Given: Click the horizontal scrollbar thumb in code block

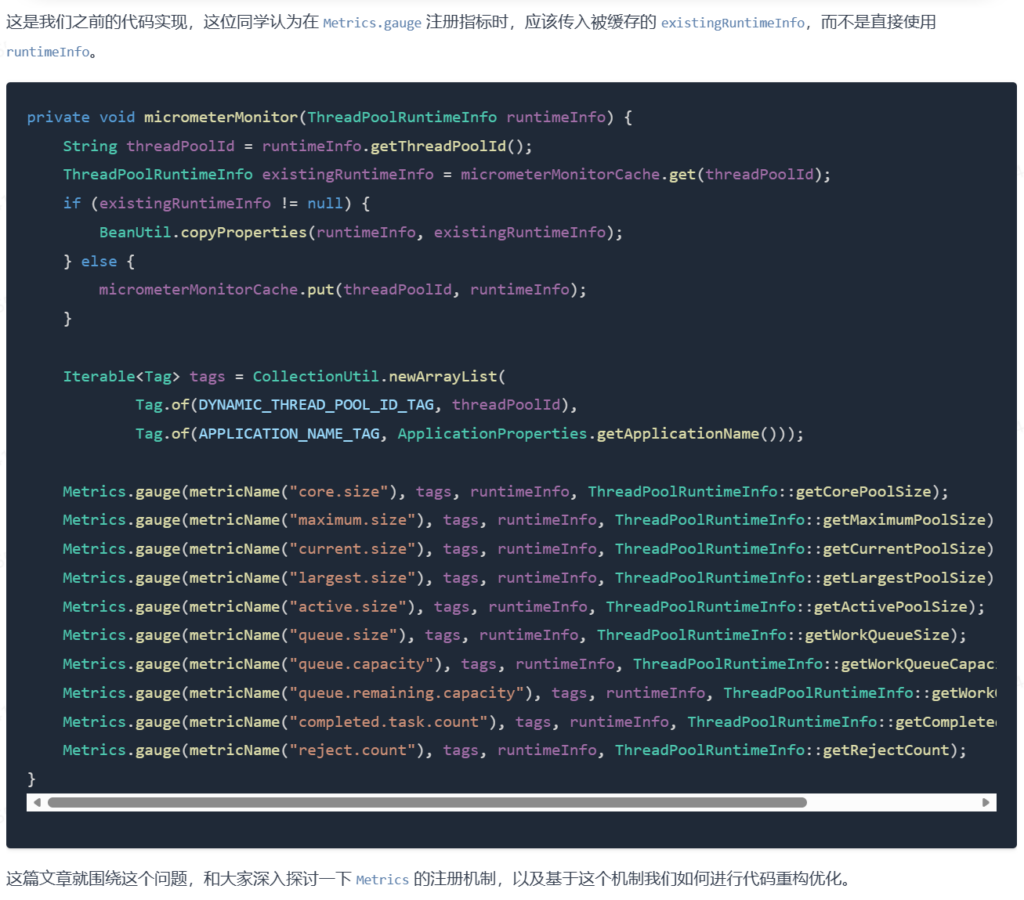Looking at the screenshot, I should pyautogui.click(x=427, y=802).
